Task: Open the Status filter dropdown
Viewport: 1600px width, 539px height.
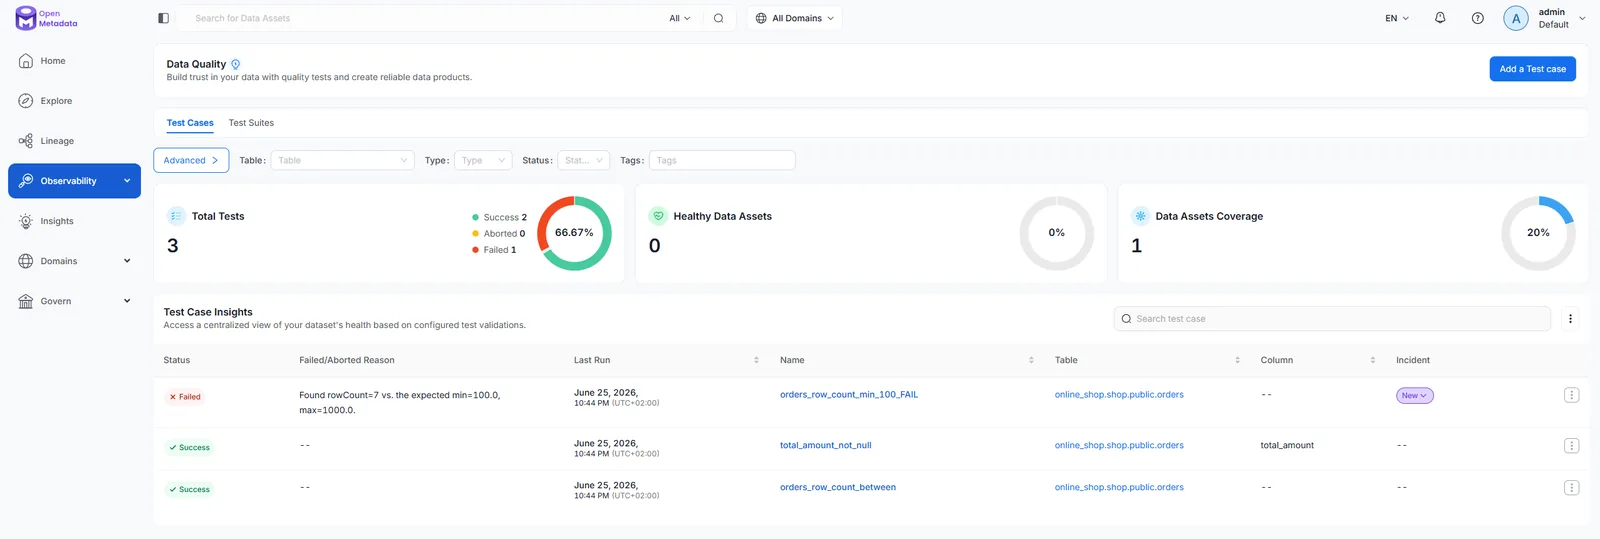Action: (x=584, y=160)
